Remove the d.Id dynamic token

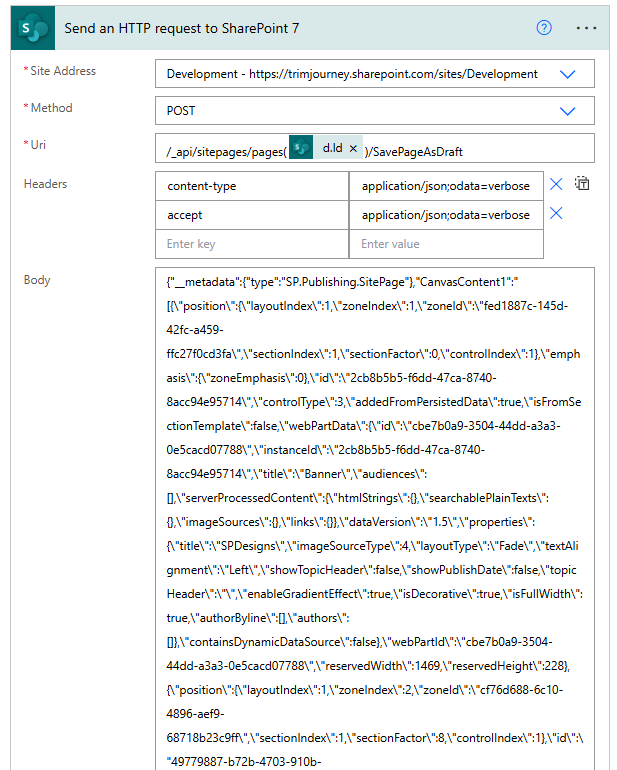(x=353, y=148)
